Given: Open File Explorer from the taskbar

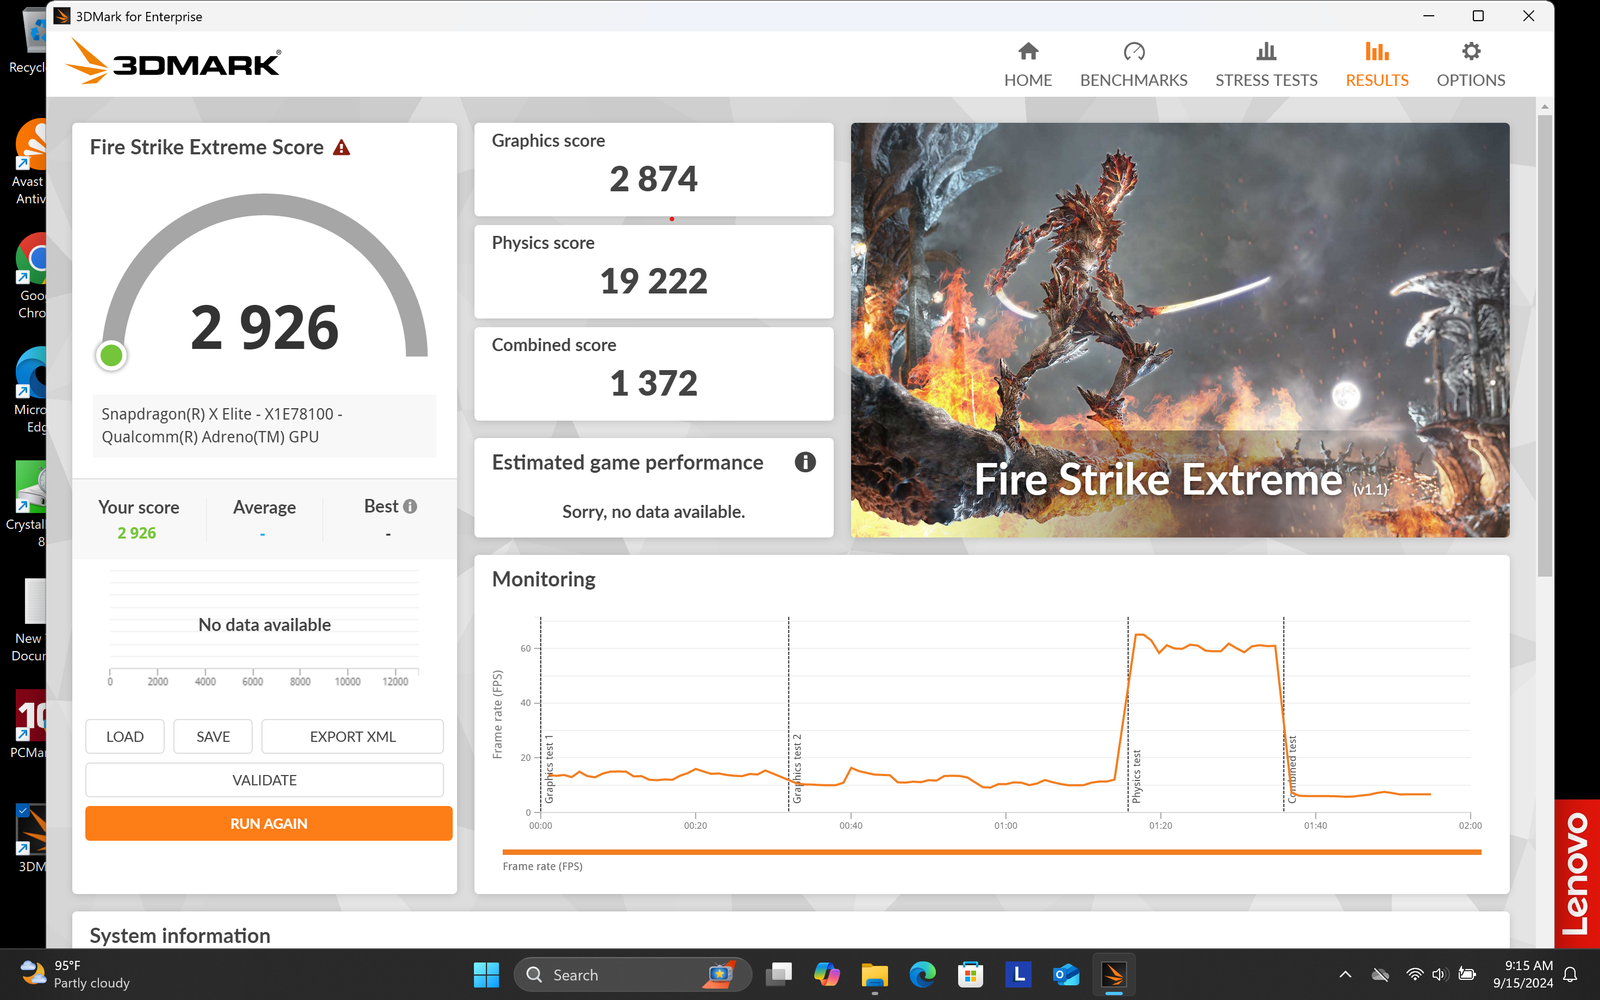Looking at the screenshot, I should pos(875,974).
